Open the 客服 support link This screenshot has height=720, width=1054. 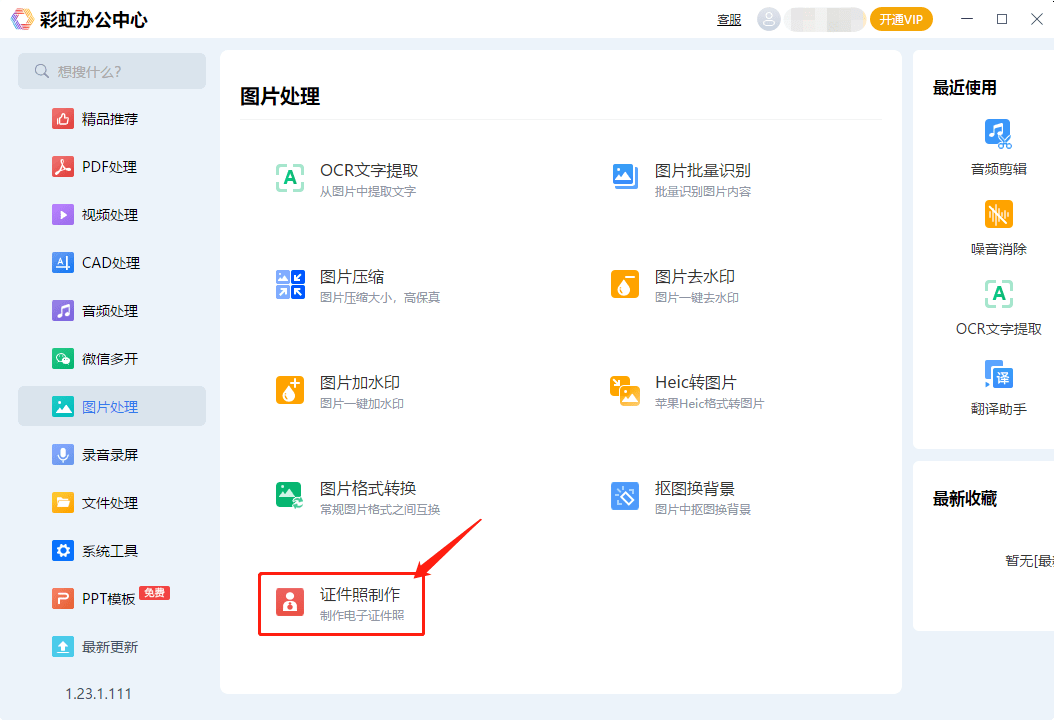729,20
